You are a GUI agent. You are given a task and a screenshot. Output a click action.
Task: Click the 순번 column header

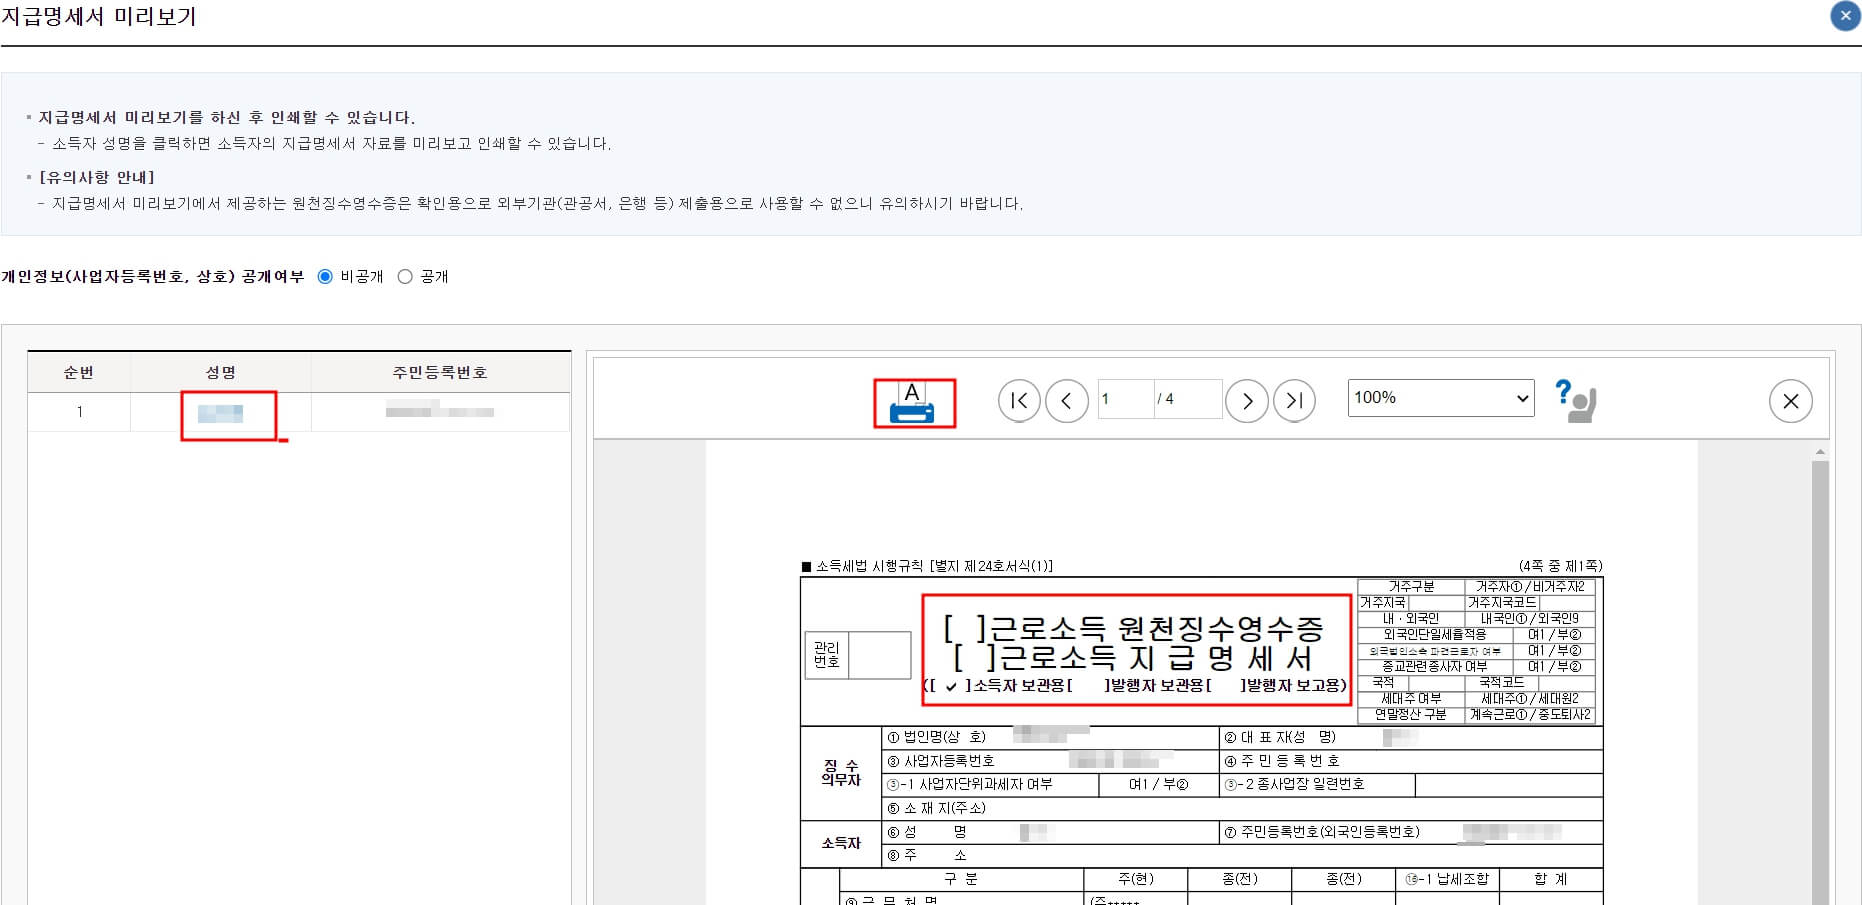point(79,372)
